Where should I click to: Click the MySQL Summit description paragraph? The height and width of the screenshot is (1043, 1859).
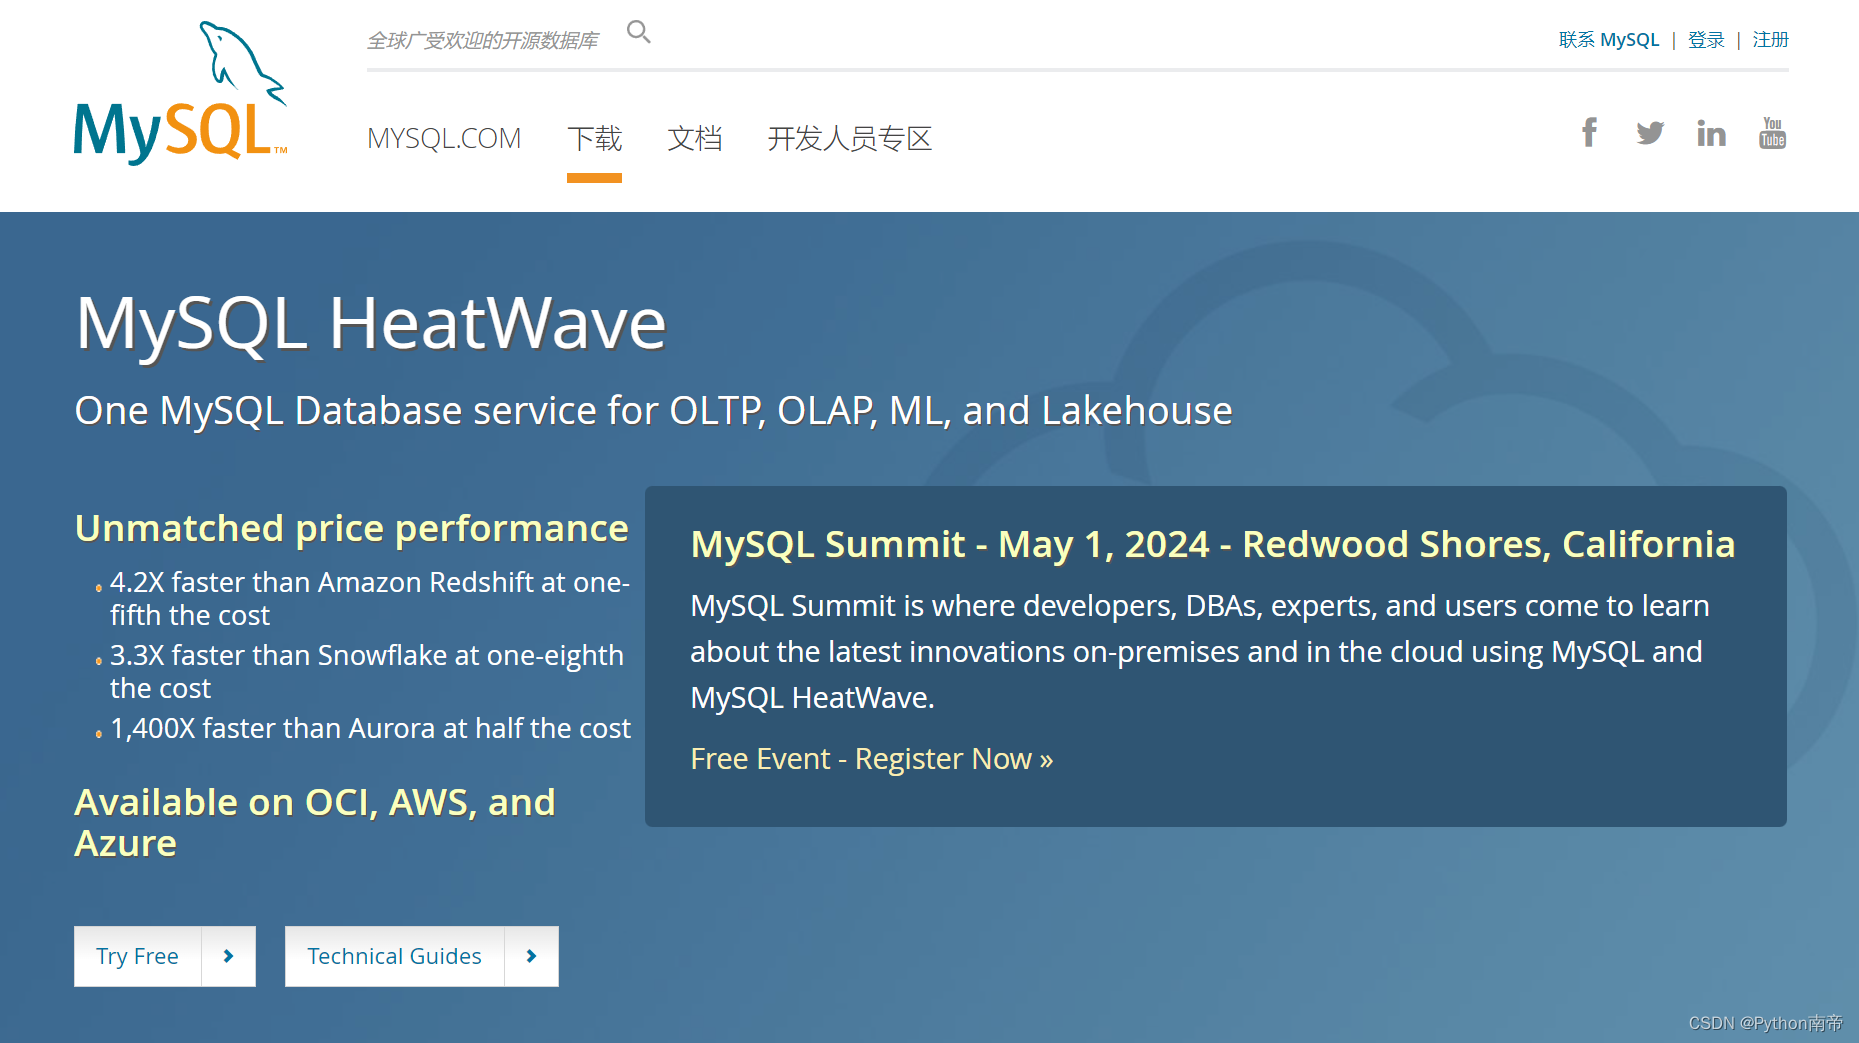(x=1200, y=651)
